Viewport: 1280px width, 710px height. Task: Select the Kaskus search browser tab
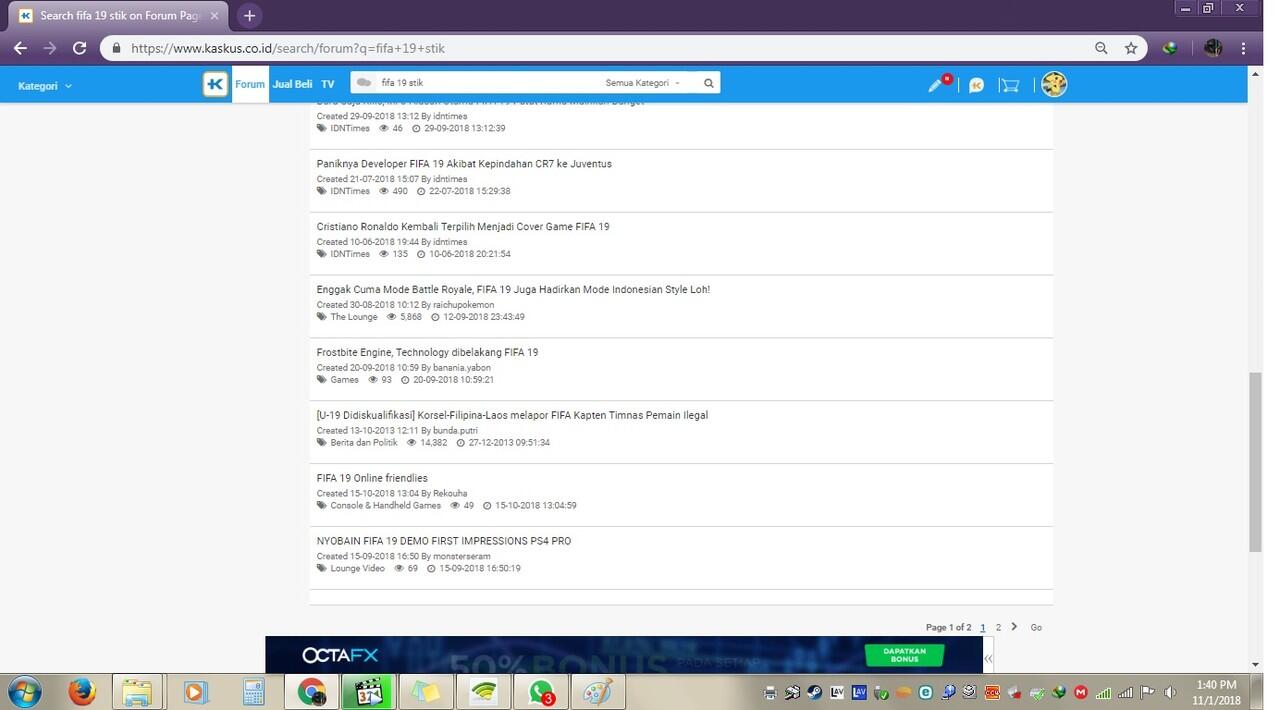pos(118,16)
